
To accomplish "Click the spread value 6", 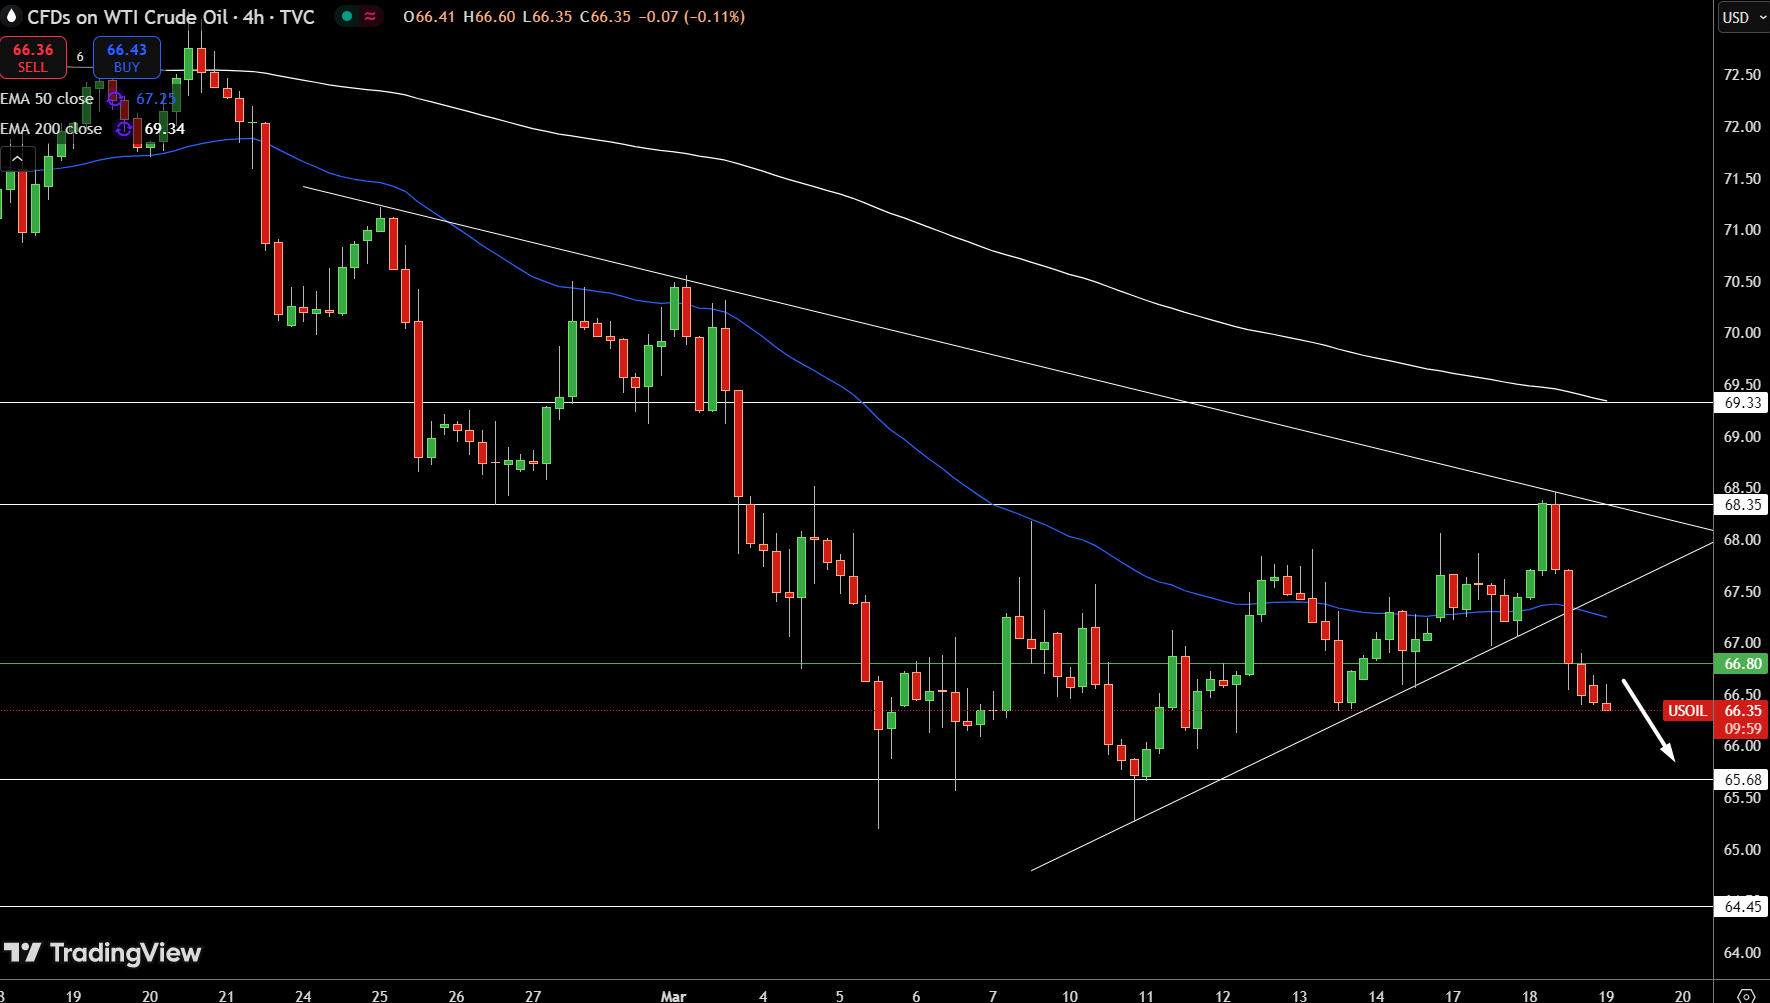I will (80, 57).
